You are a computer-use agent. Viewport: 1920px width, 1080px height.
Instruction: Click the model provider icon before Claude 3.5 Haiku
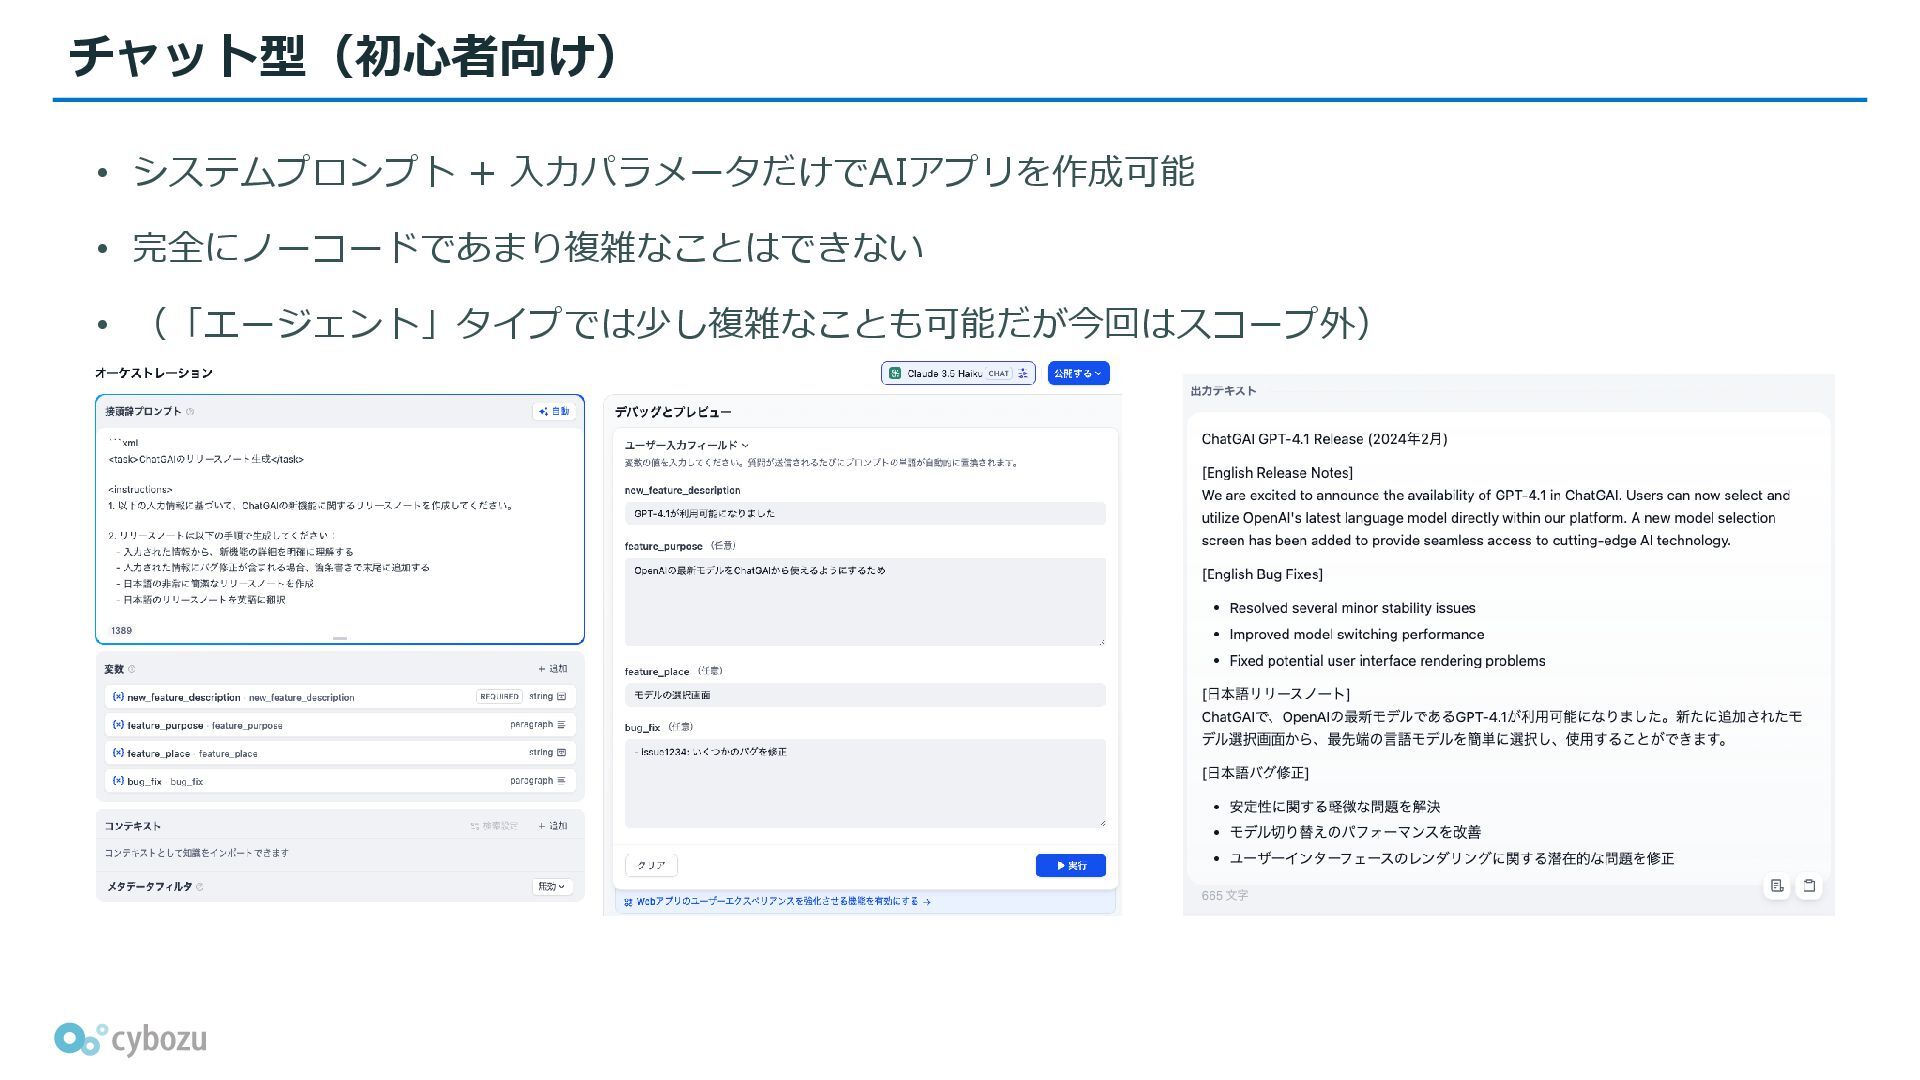coord(895,373)
